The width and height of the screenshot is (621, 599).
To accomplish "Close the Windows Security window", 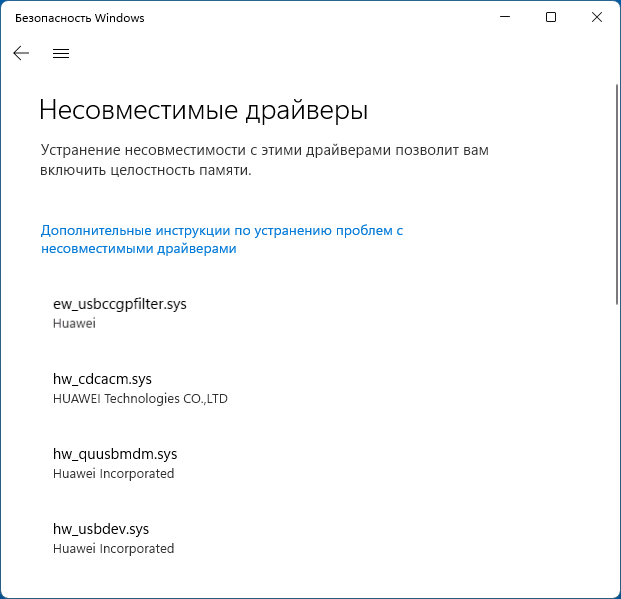I will click(597, 17).
